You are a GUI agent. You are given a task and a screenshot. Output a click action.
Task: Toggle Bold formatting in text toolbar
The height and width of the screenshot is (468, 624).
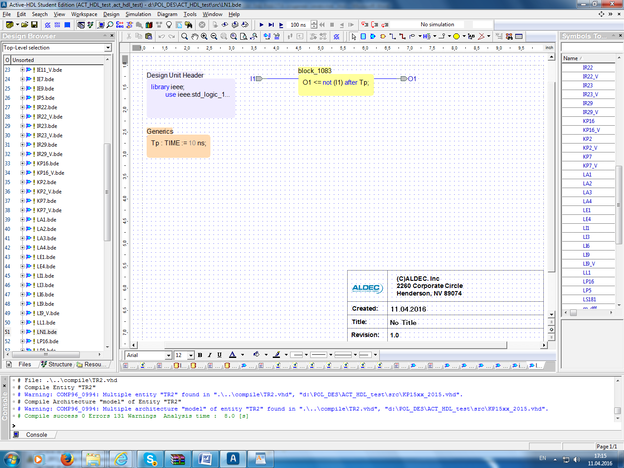[200, 354]
